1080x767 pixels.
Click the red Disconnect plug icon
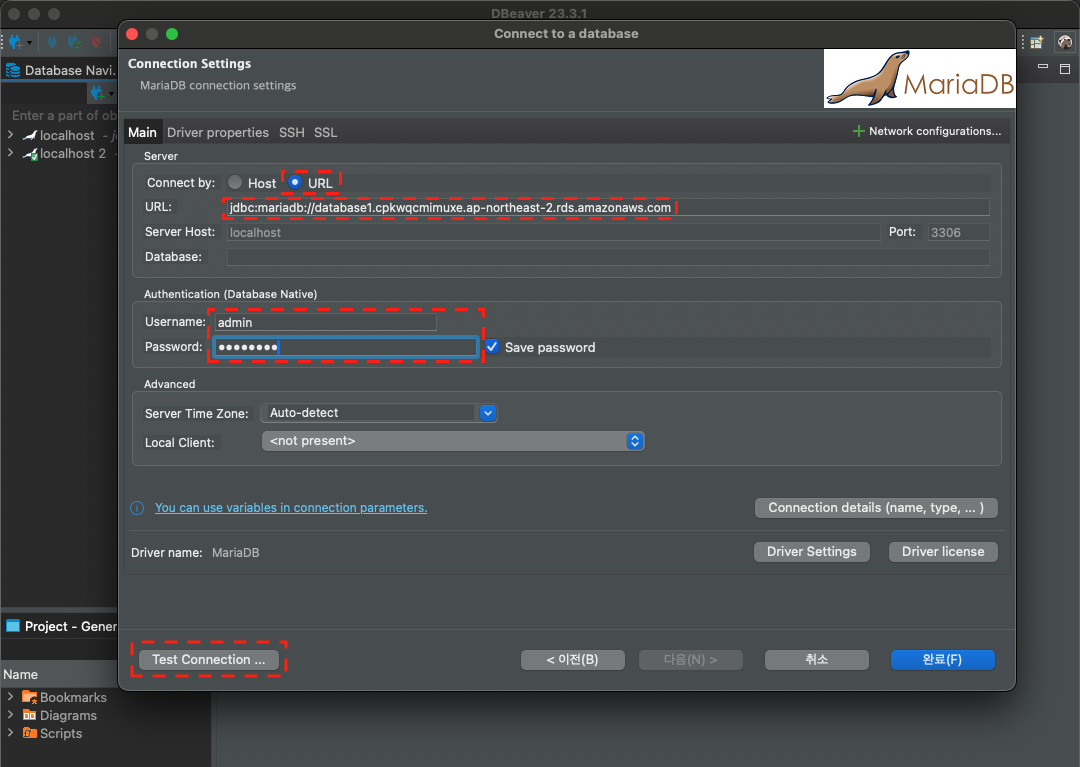pyautogui.click(x=96, y=42)
